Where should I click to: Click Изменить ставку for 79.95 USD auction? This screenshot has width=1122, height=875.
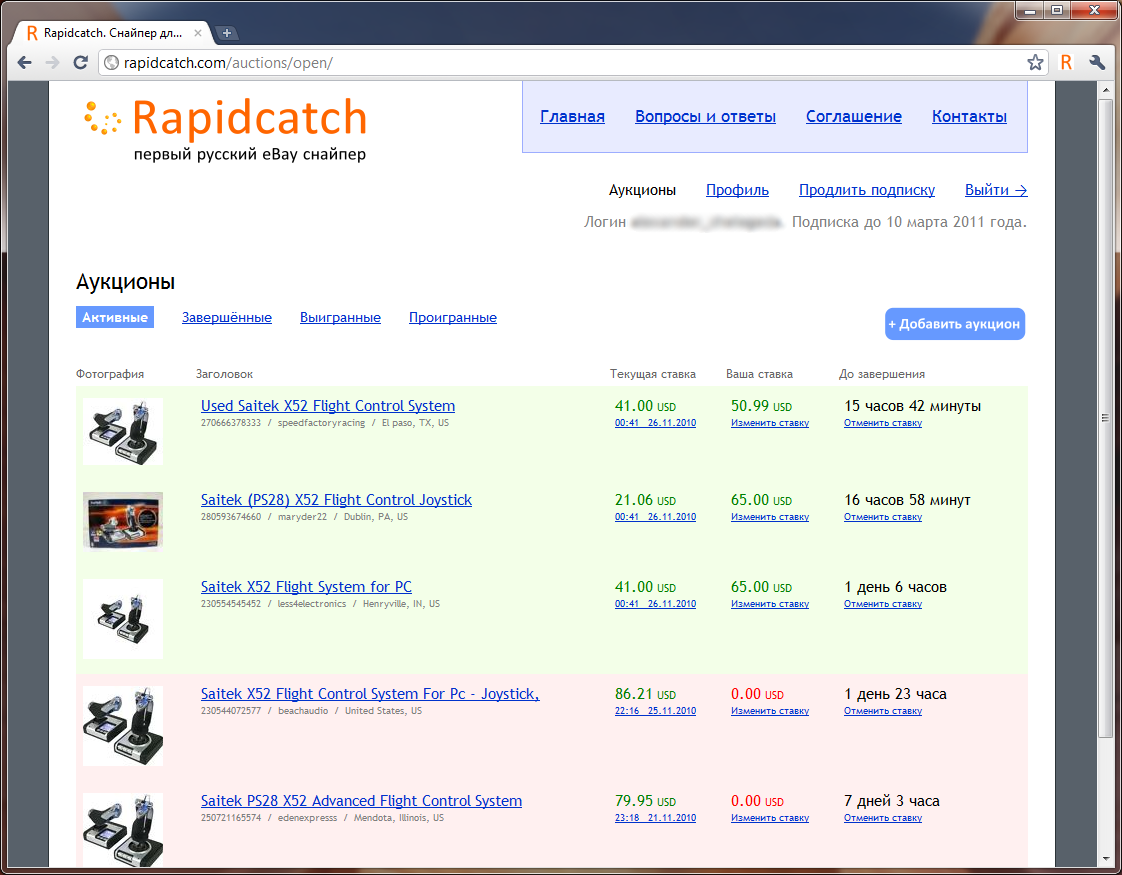click(770, 818)
